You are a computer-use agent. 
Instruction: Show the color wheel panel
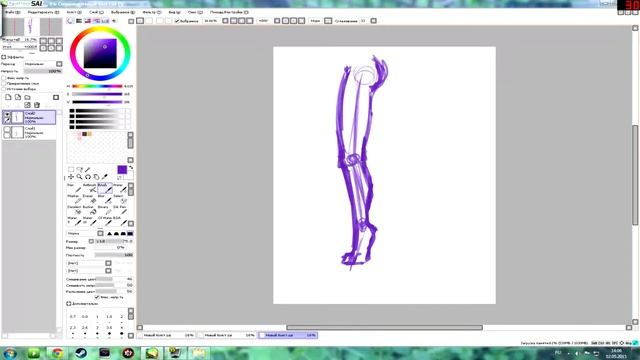pyautogui.click(x=70, y=21)
